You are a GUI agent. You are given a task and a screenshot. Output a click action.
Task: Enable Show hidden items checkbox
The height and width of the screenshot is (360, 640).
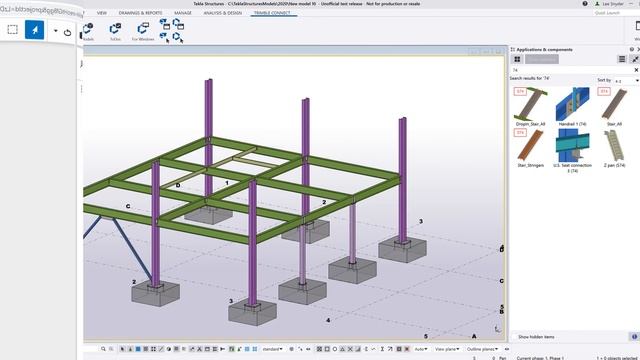tap(515, 337)
